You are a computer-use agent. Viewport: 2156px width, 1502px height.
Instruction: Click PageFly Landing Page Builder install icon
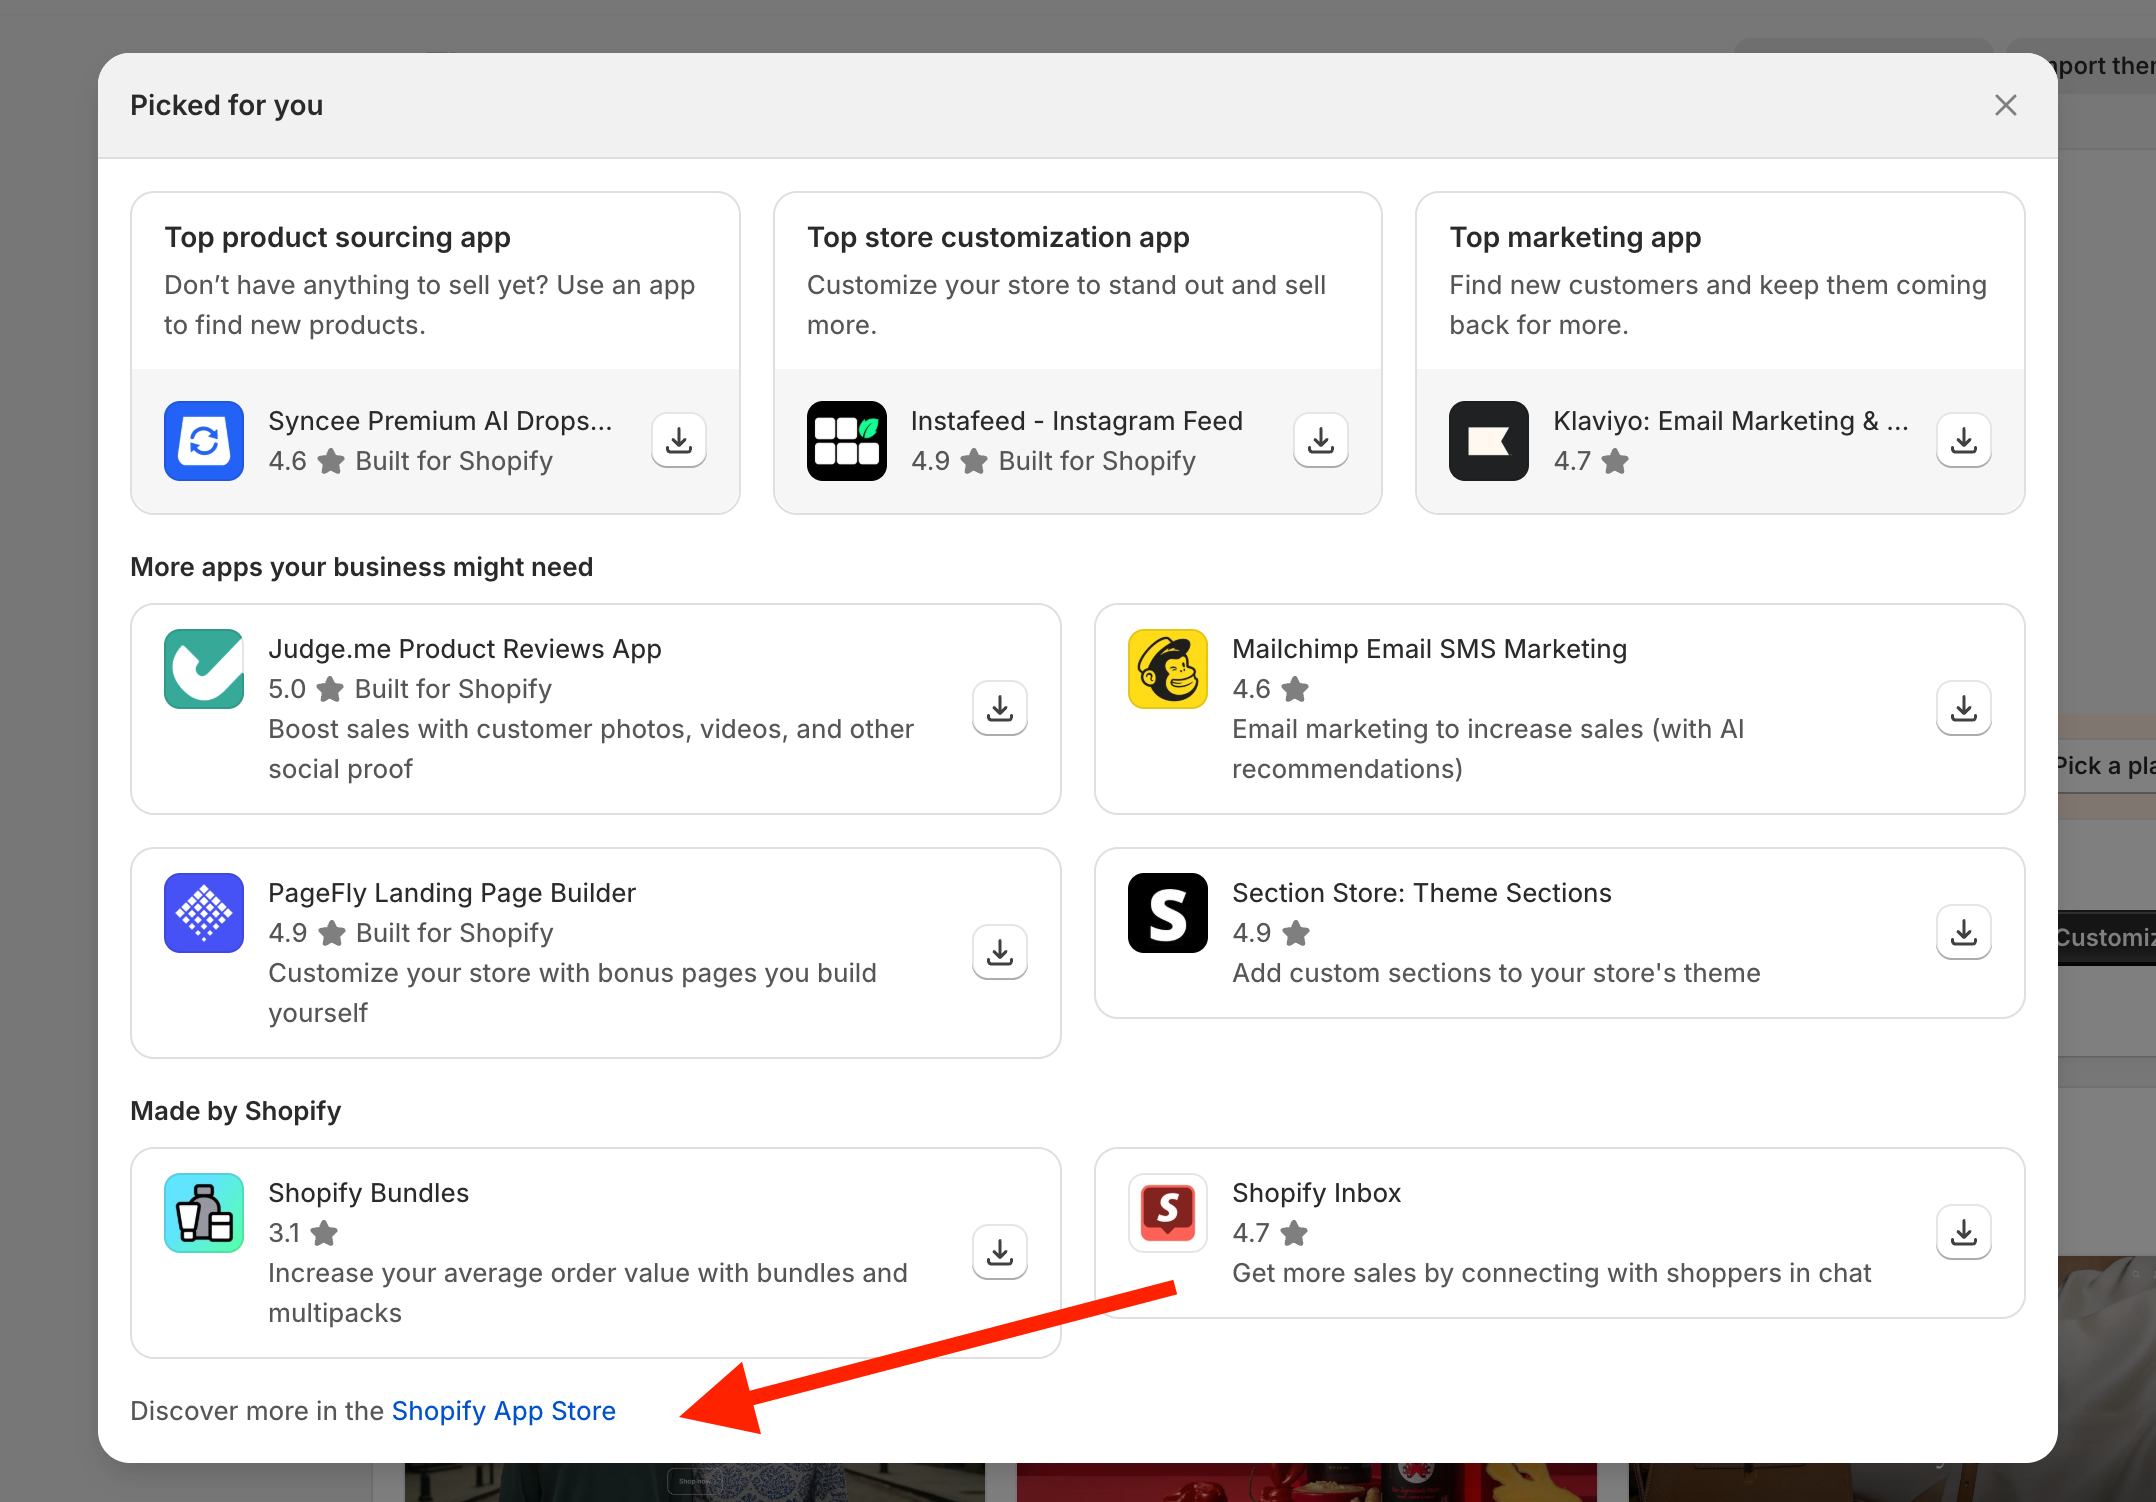click(x=1000, y=952)
